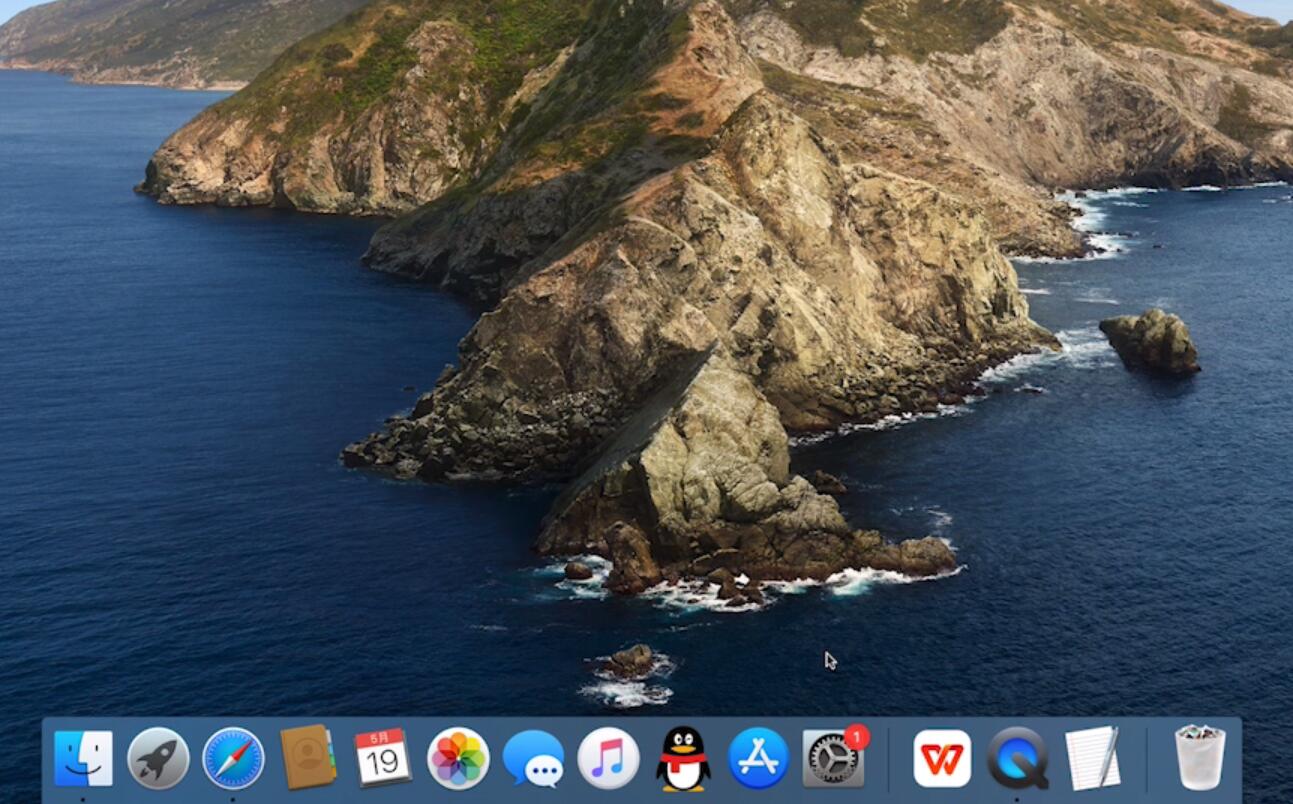Open System Preferences with badge
The width and height of the screenshot is (1293, 804).
point(835,757)
